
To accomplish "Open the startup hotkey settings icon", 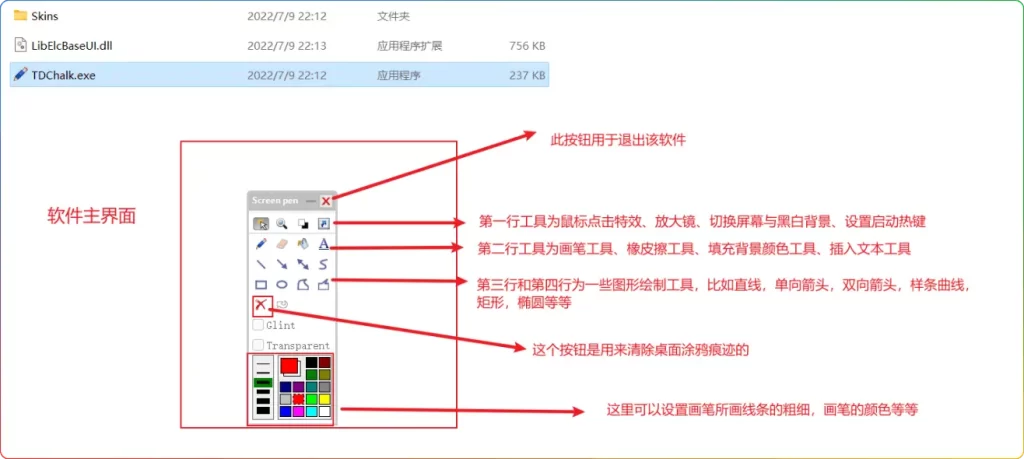I will pyautogui.click(x=324, y=223).
